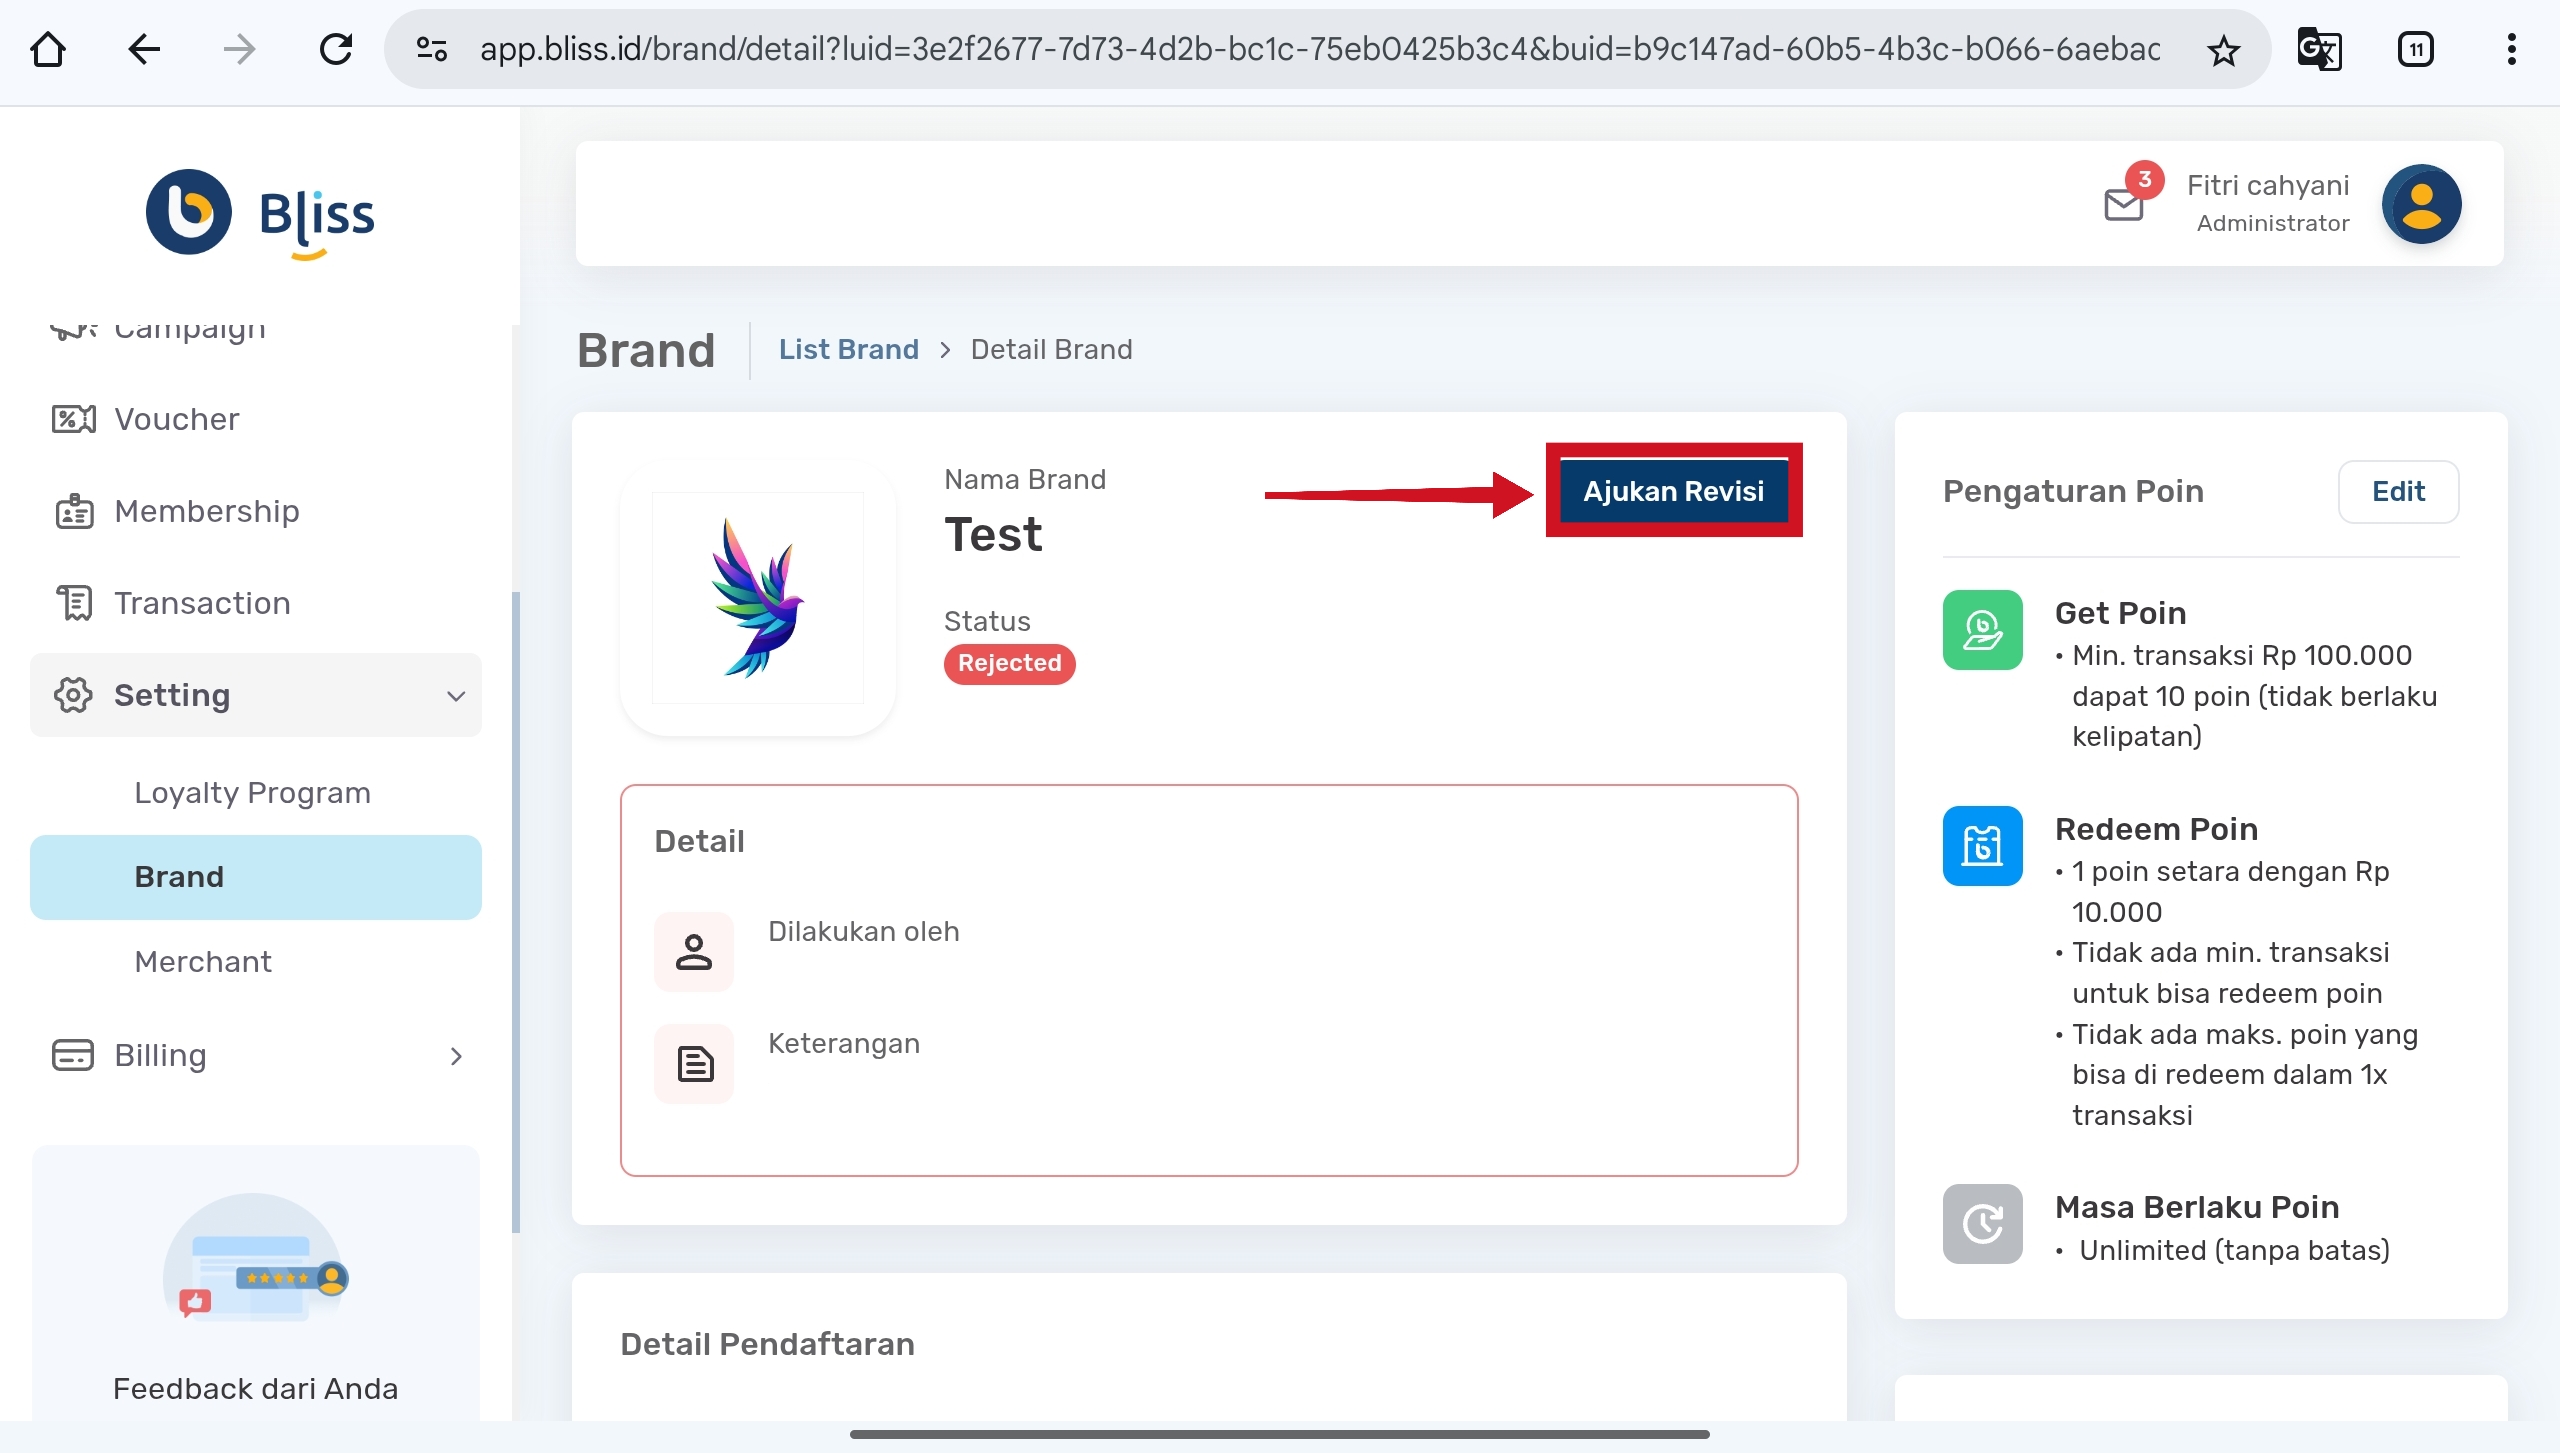Go to Loyalty Program settings
The image size is (2560, 1453).
click(252, 793)
